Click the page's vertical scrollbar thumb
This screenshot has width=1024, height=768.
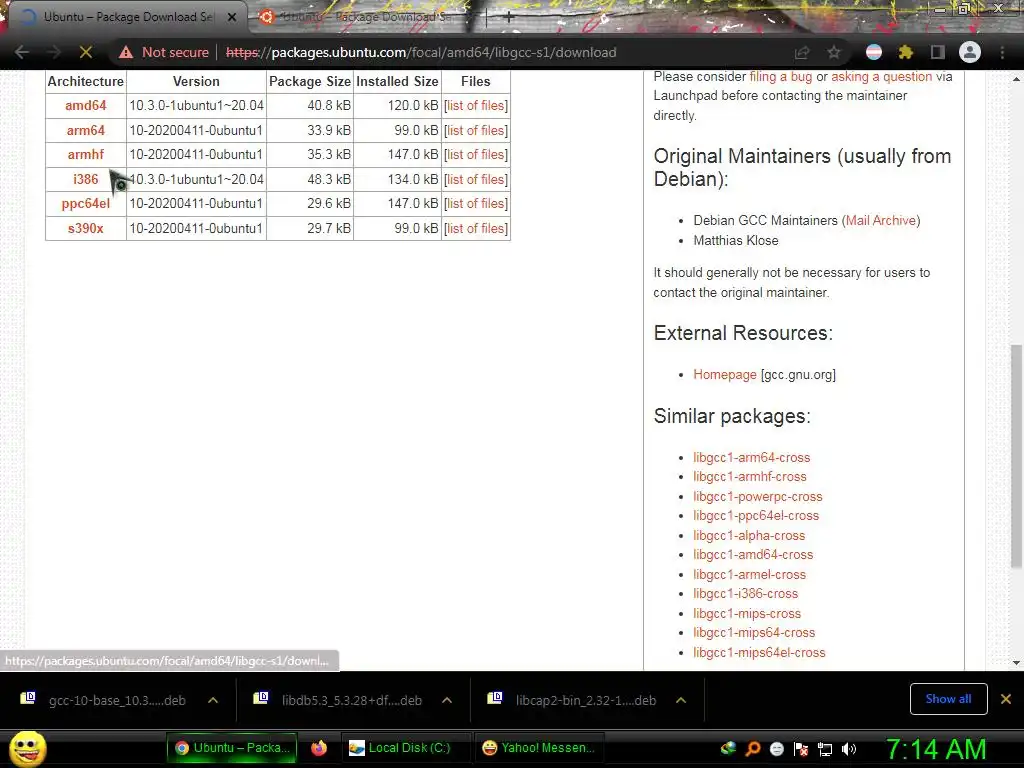pyautogui.click(x=1016, y=455)
